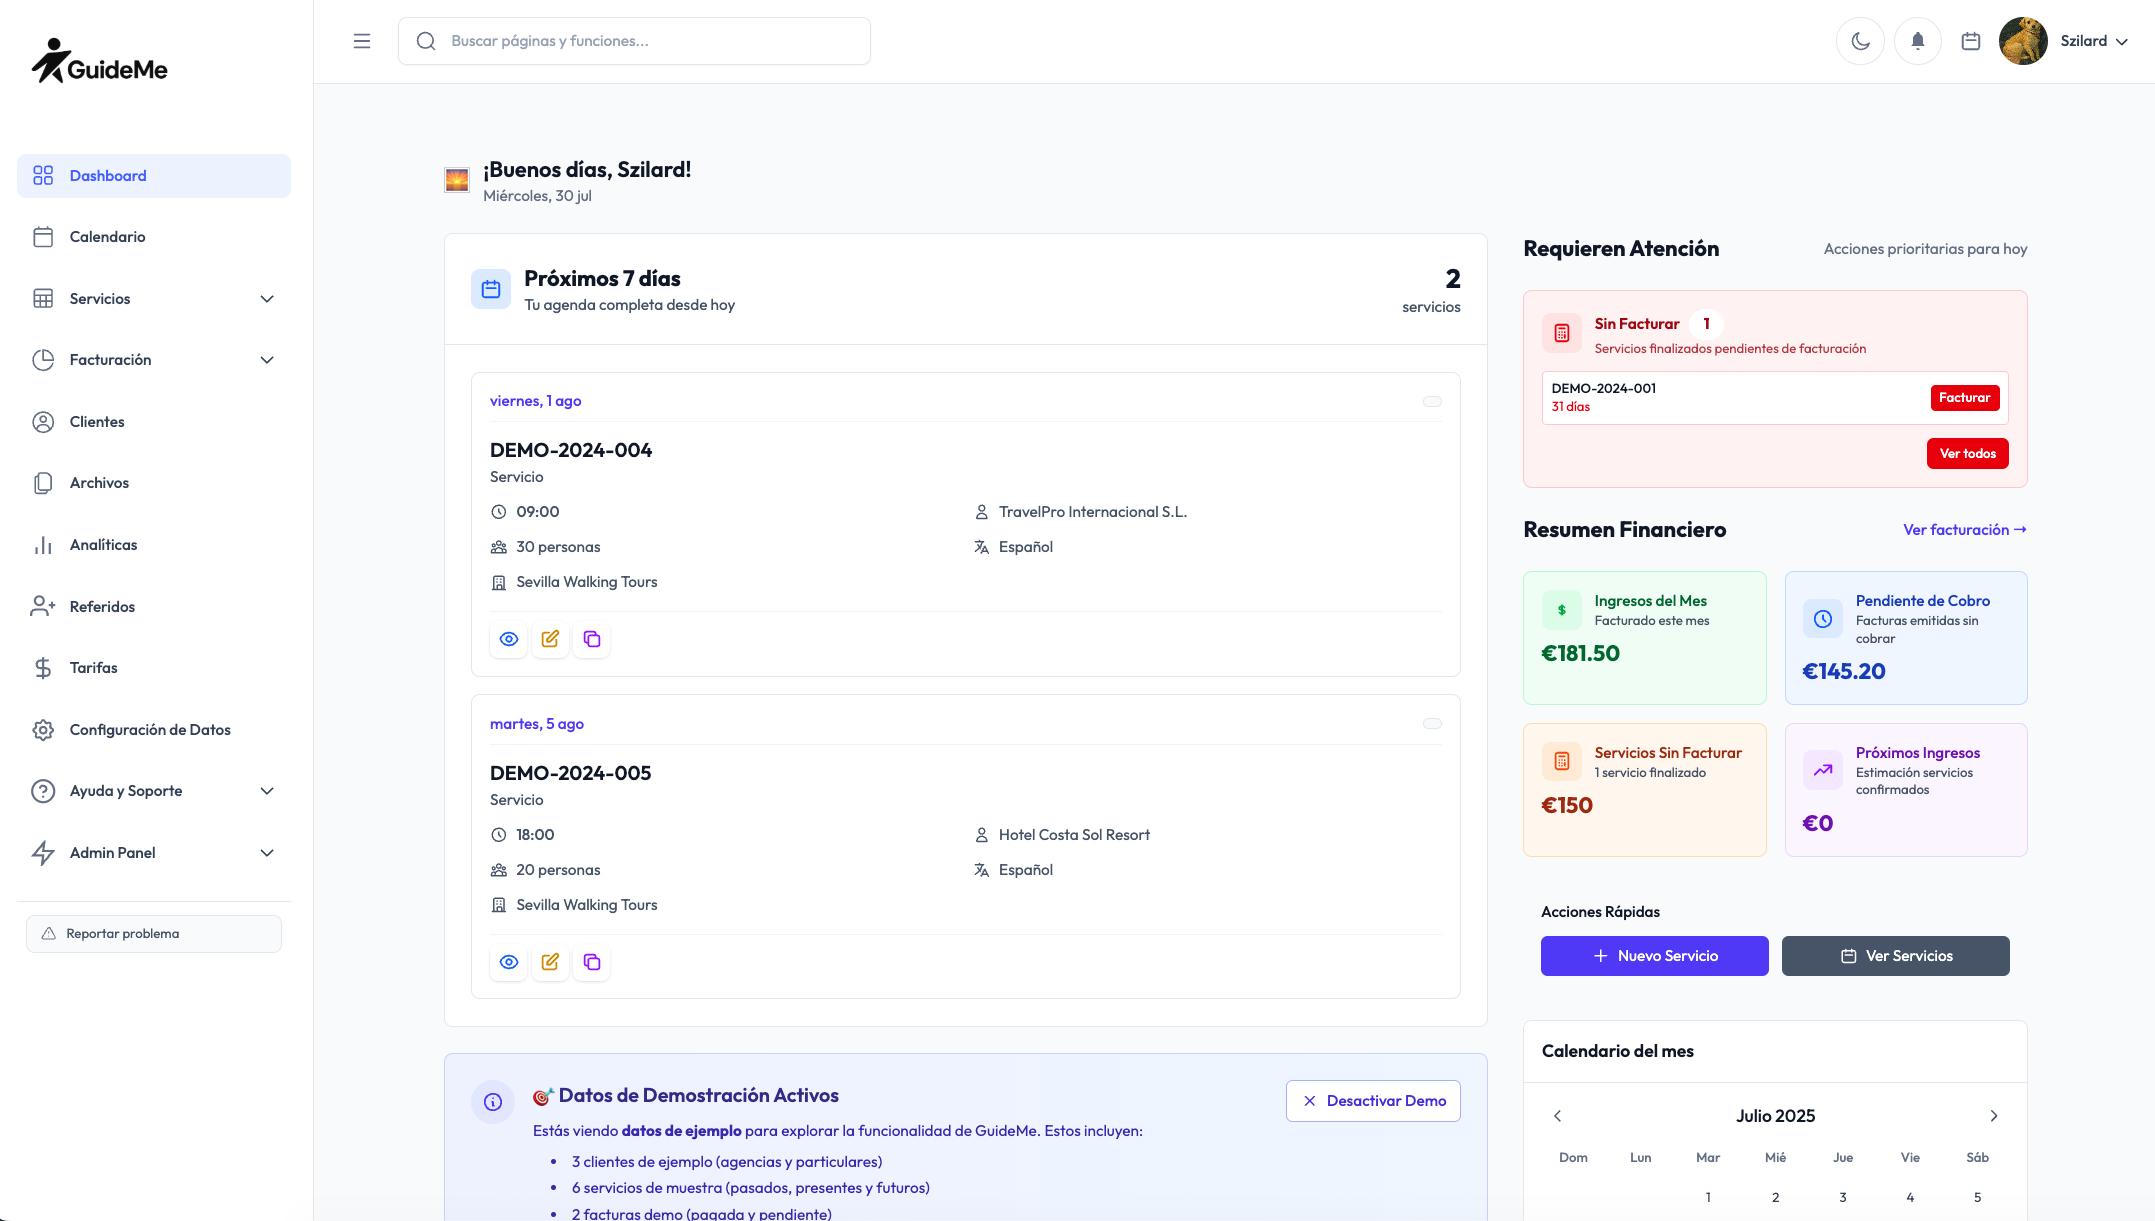The height and width of the screenshot is (1221, 2155).
Task: Toggle the viernes 1 ago status pill
Action: click(x=1432, y=401)
